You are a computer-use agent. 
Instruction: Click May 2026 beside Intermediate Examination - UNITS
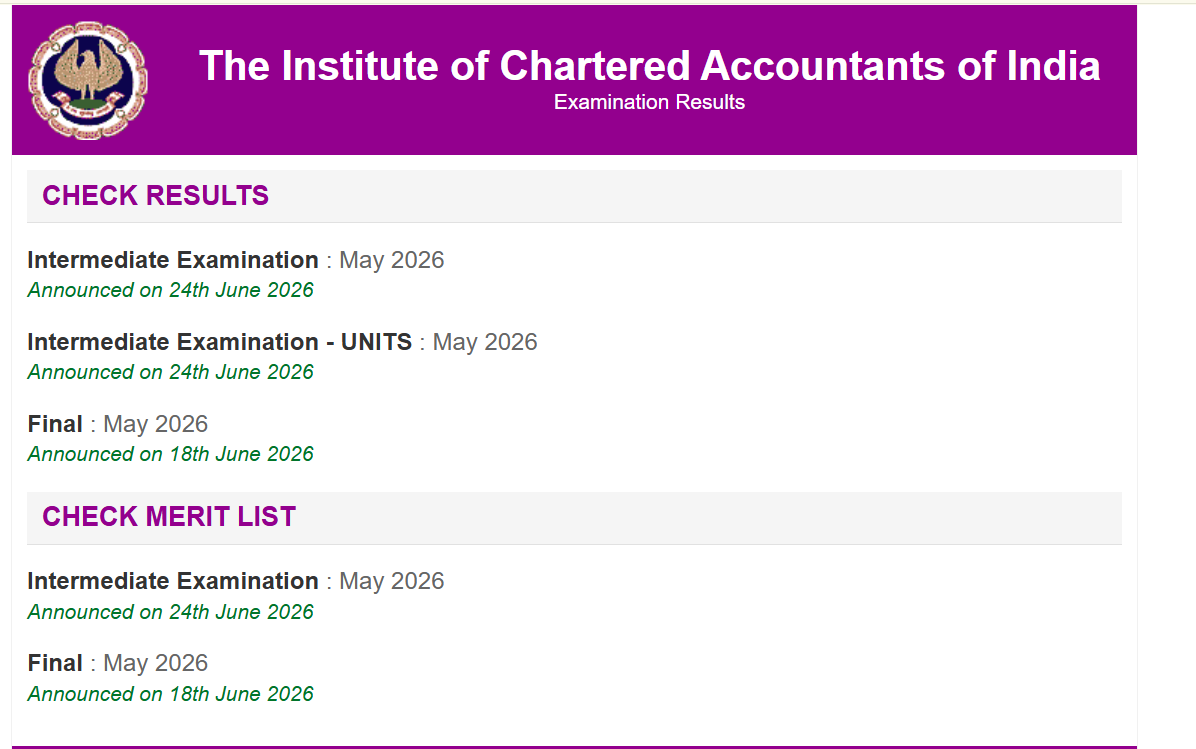pyautogui.click(x=485, y=342)
